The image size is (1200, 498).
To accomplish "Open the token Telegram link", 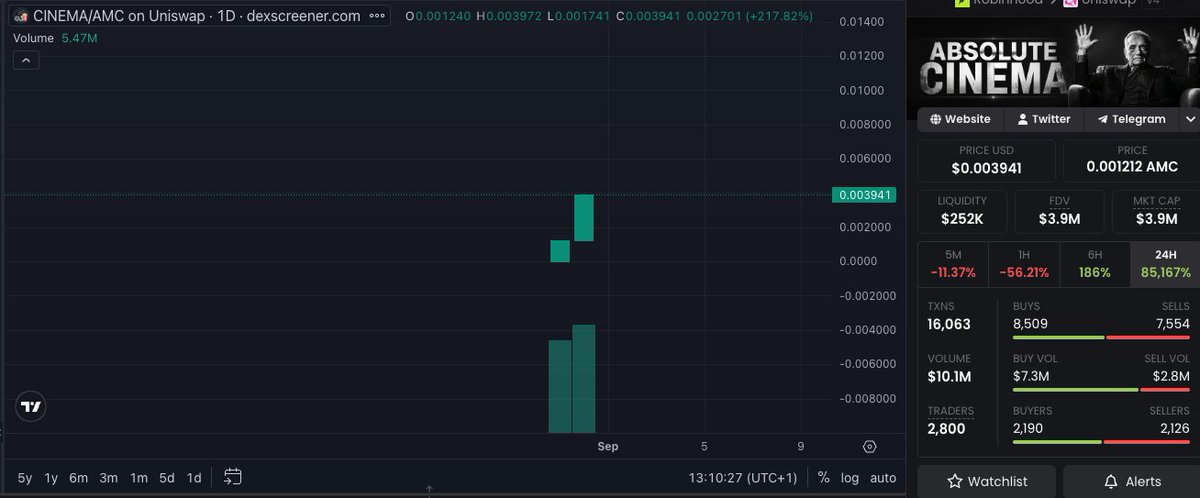I will click(x=1131, y=119).
